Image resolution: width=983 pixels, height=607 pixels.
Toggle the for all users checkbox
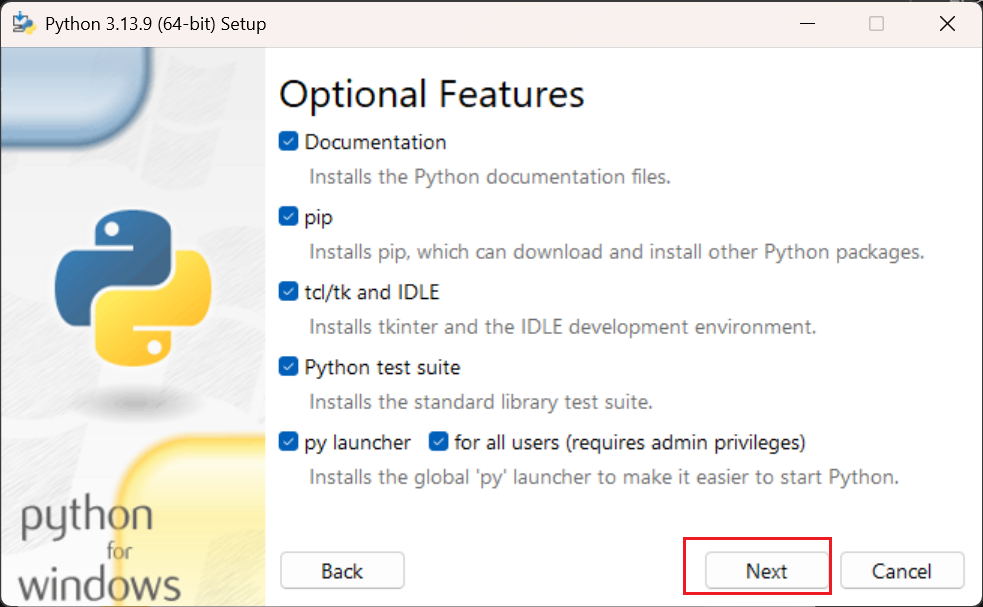438,441
